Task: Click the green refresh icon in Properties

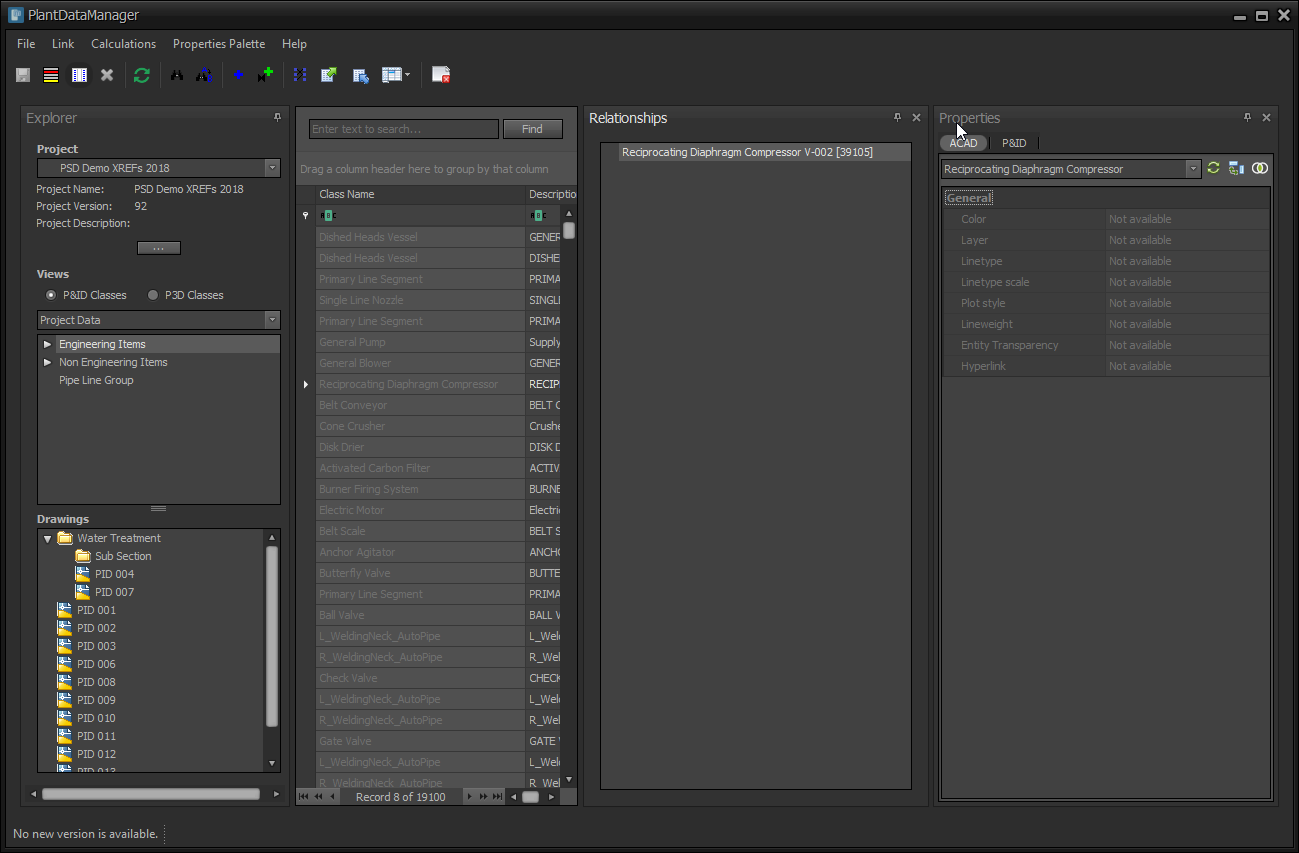Action: click(1213, 168)
